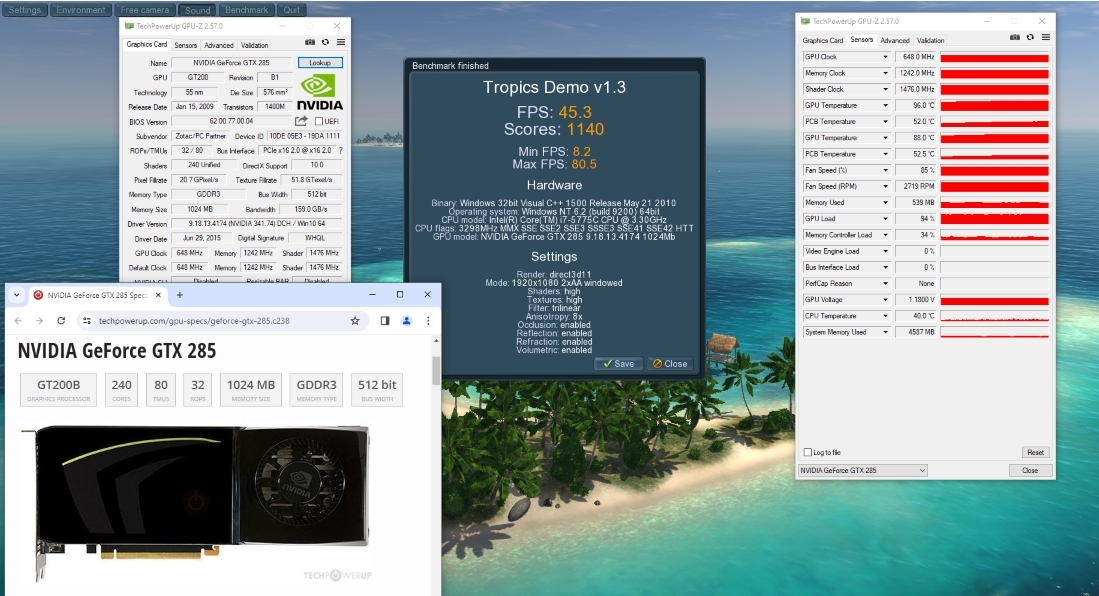Click the Lookup button
The height and width of the screenshot is (596, 1099).
tap(320, 62)
